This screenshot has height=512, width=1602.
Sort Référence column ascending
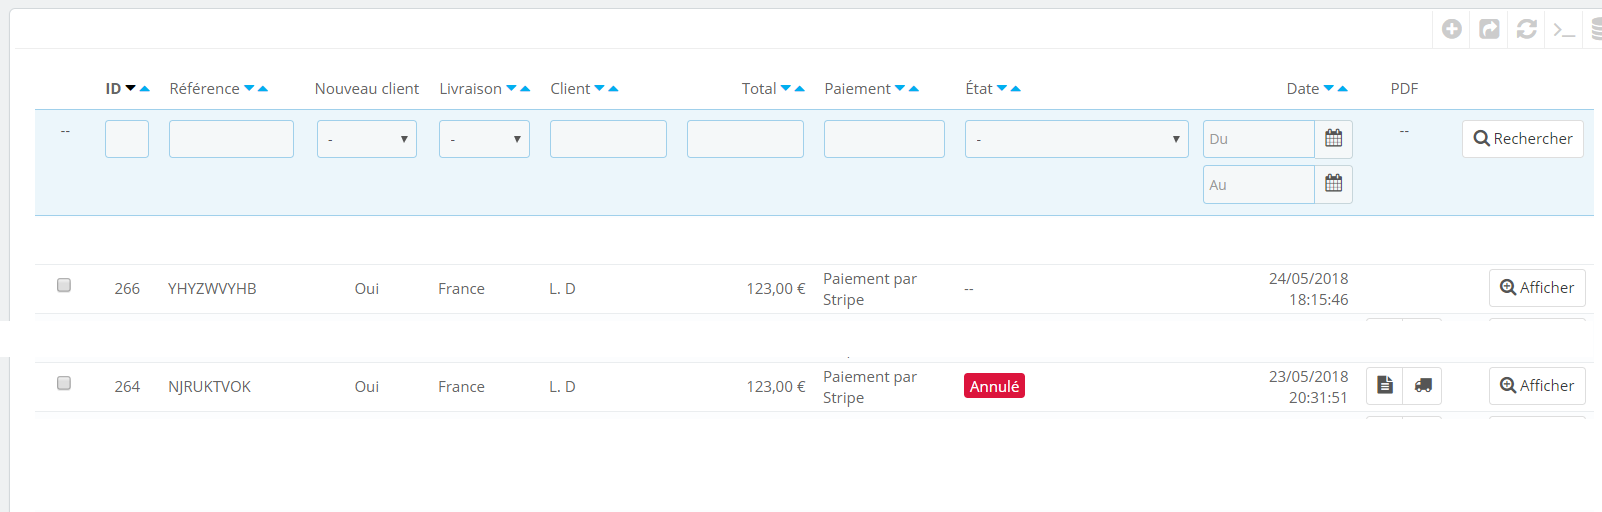click(x=263, y=89)
